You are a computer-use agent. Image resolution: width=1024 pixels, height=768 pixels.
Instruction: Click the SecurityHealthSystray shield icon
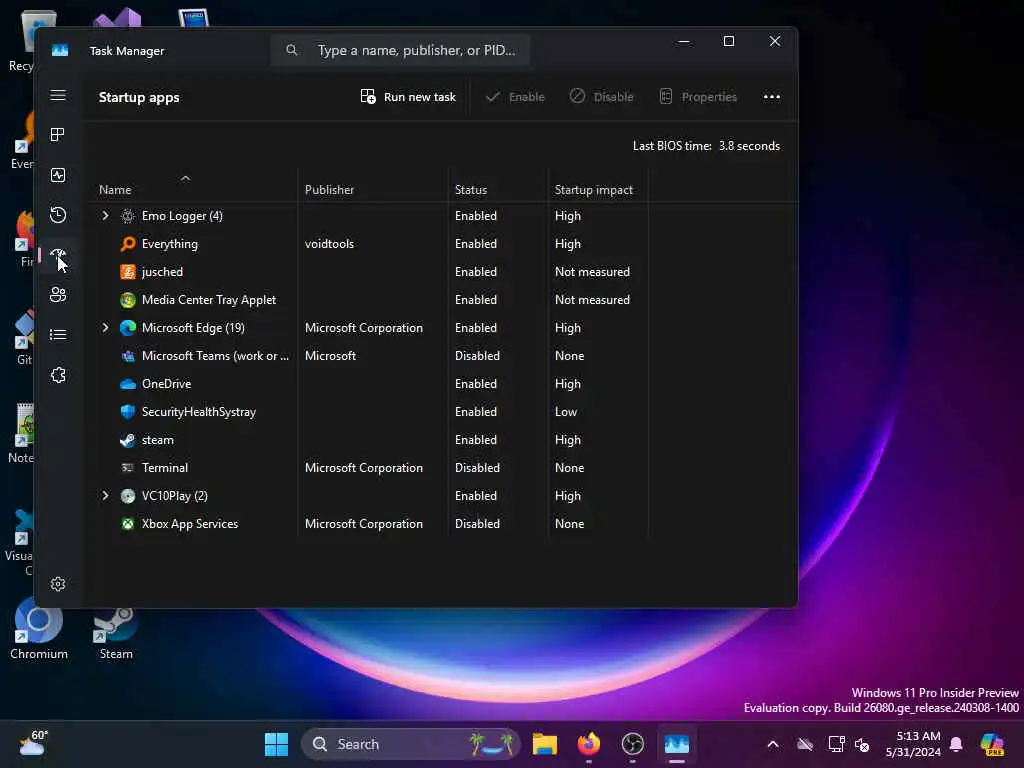tap(128, 412)
